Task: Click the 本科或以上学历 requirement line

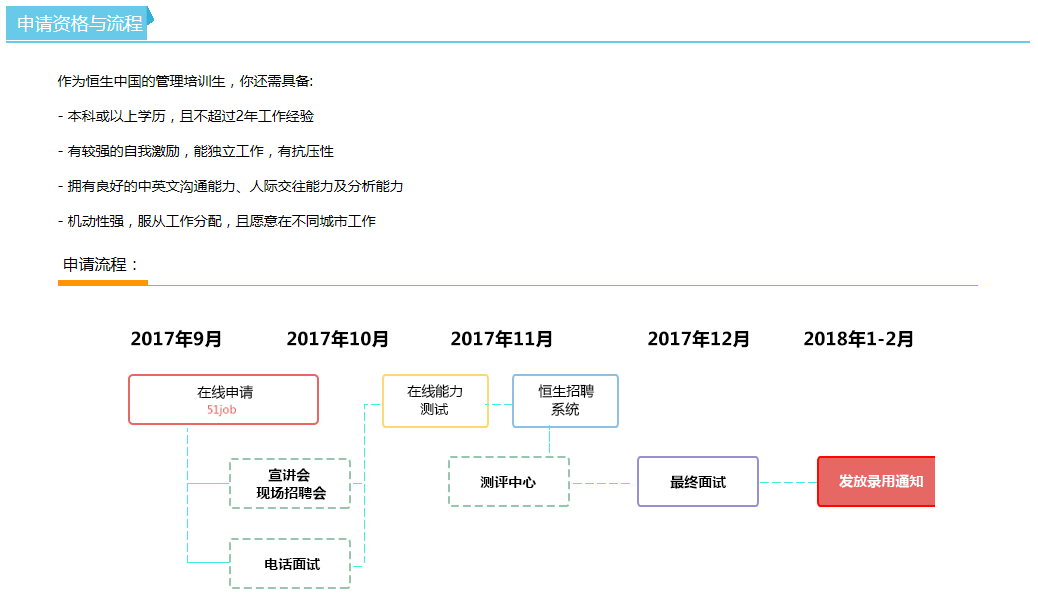Action: tap(185, 116)
